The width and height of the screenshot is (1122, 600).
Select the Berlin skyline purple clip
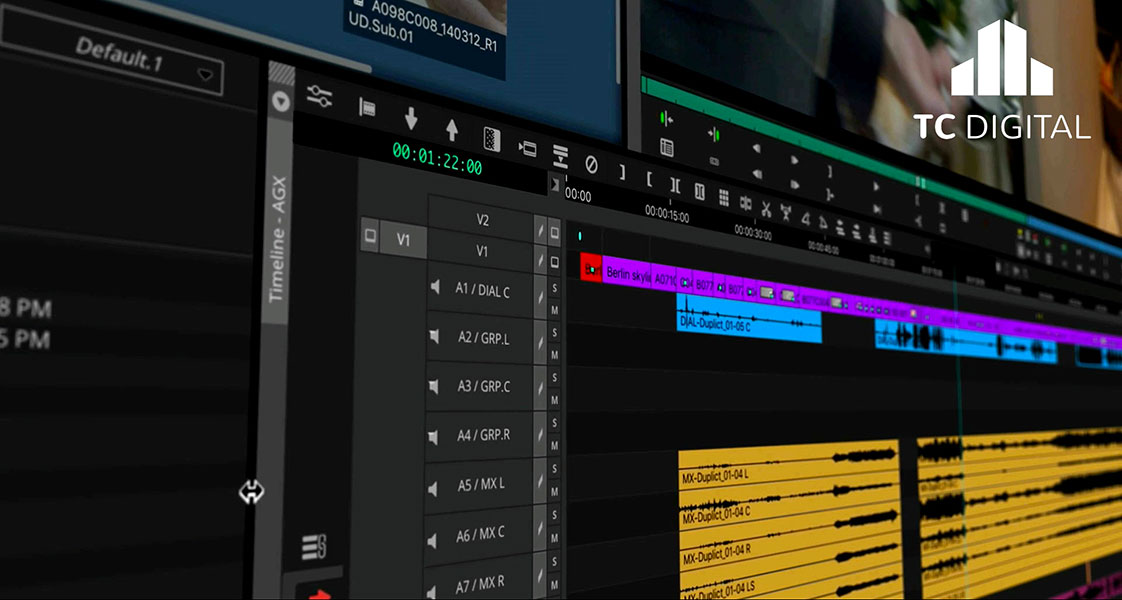tap(627, 273)
